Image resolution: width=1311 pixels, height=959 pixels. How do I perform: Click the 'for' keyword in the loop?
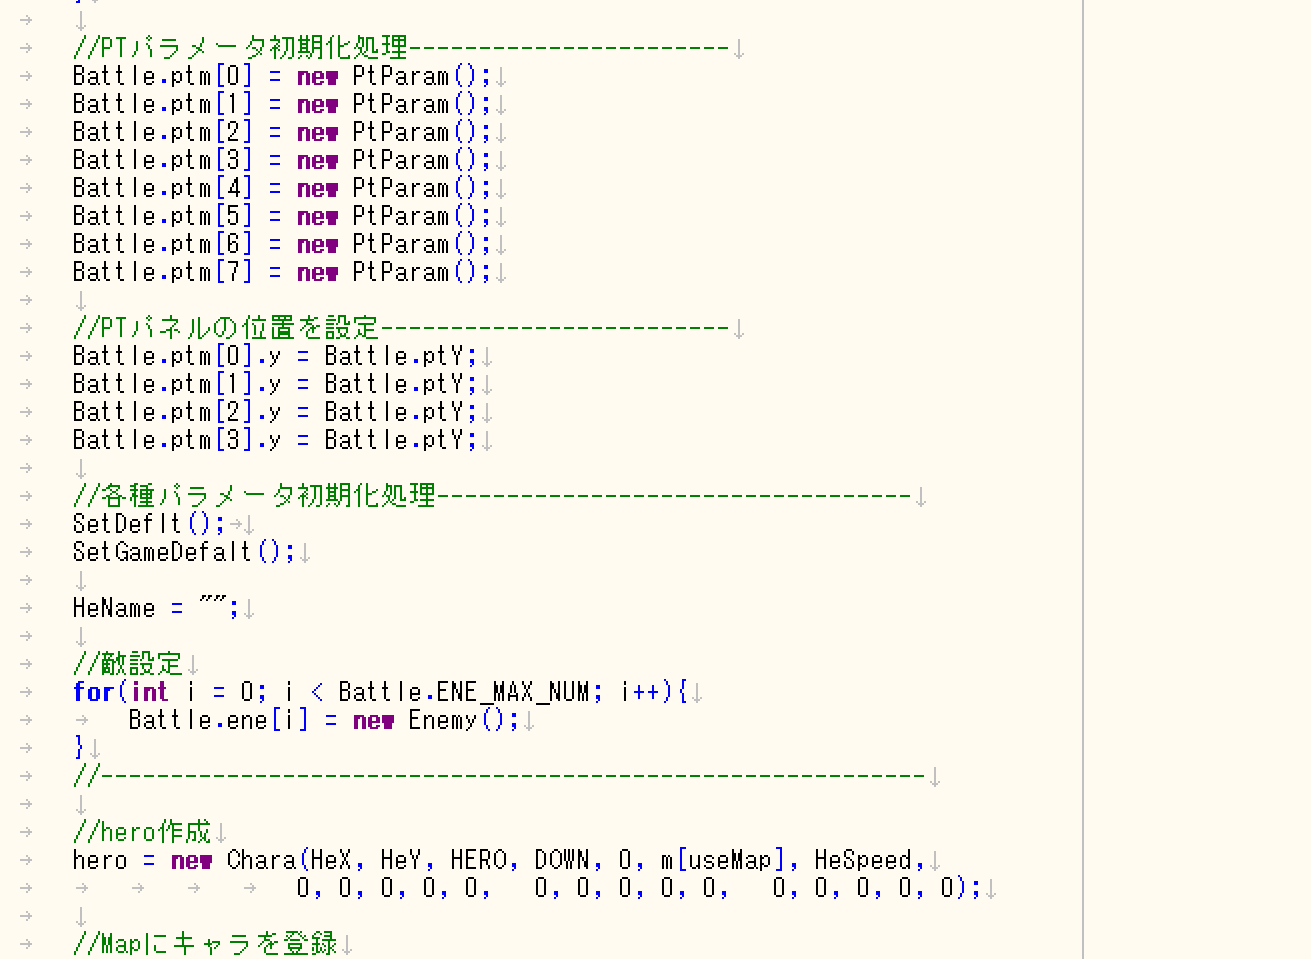tap(94, 692)
